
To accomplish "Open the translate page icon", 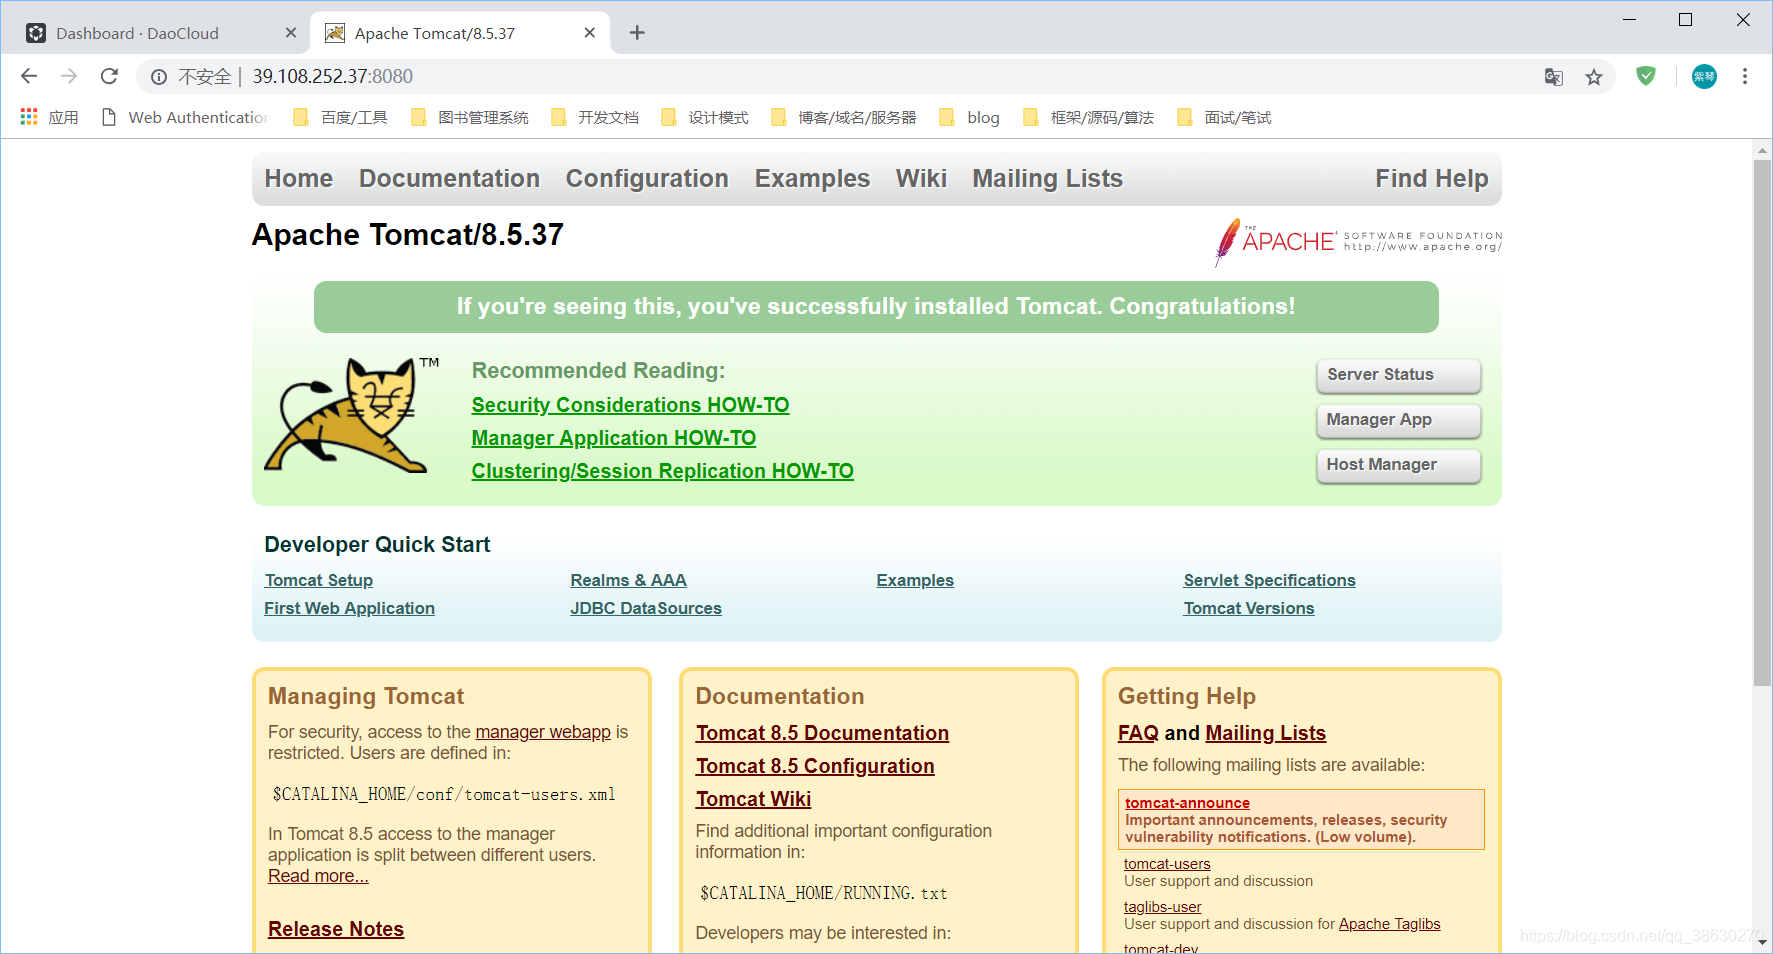I will click(x=1553, y=77).
